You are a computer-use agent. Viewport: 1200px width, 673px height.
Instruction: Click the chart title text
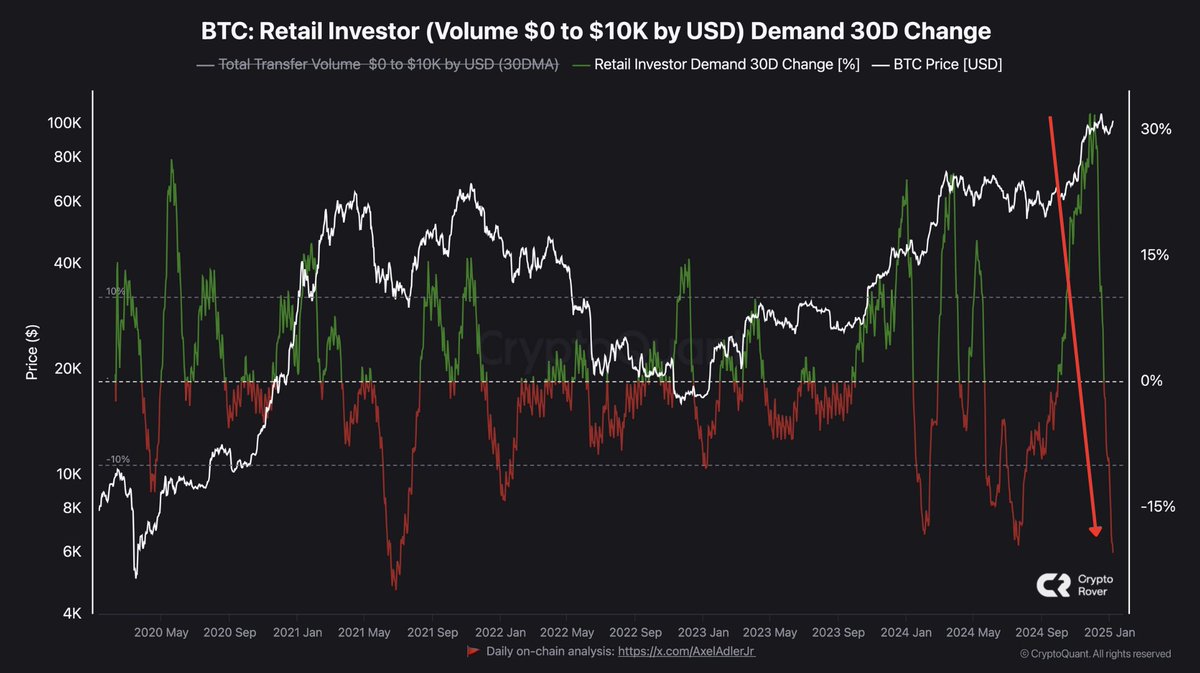coord(596,31)
